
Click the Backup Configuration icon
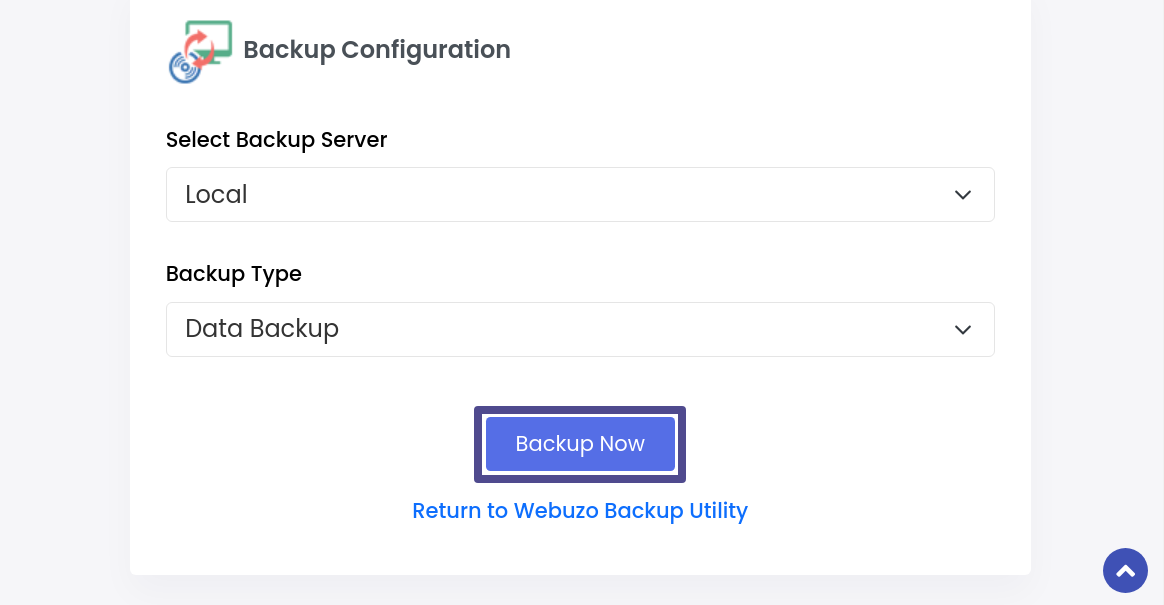[200, 51]
